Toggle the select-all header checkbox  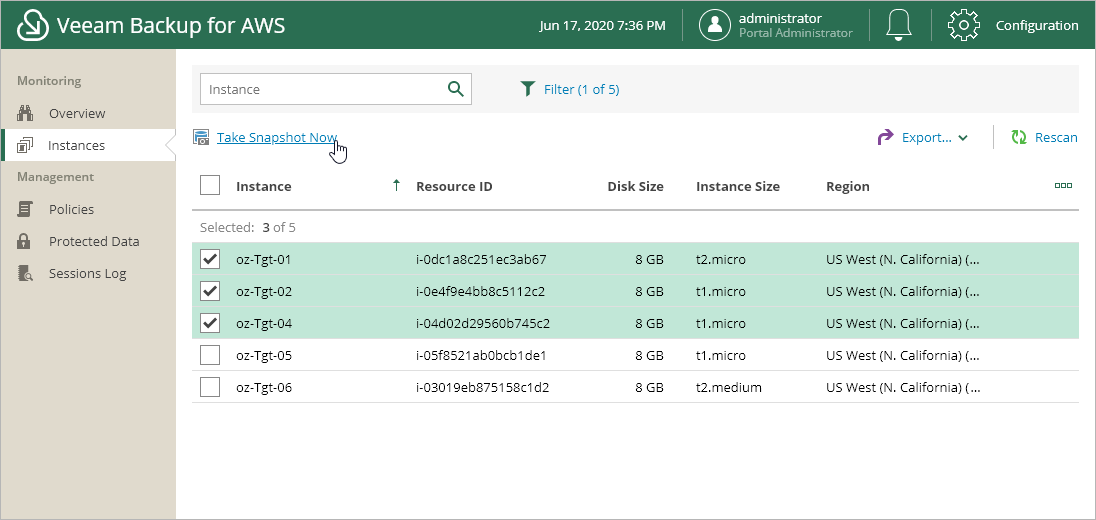(210, 185)
